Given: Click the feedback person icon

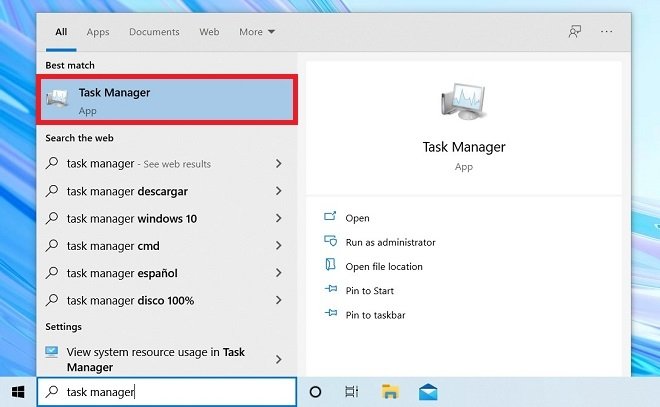Looking at the screenshot, I should click(x=575, y=32).
